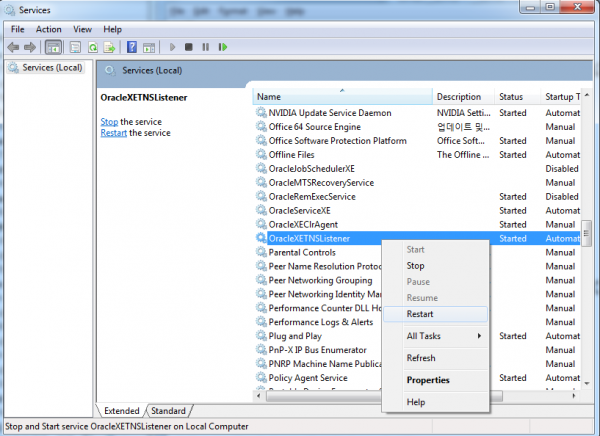This screenshot has height=436, width=600.
Task: Click the Stop Service square icon
Action: point(189,46)
